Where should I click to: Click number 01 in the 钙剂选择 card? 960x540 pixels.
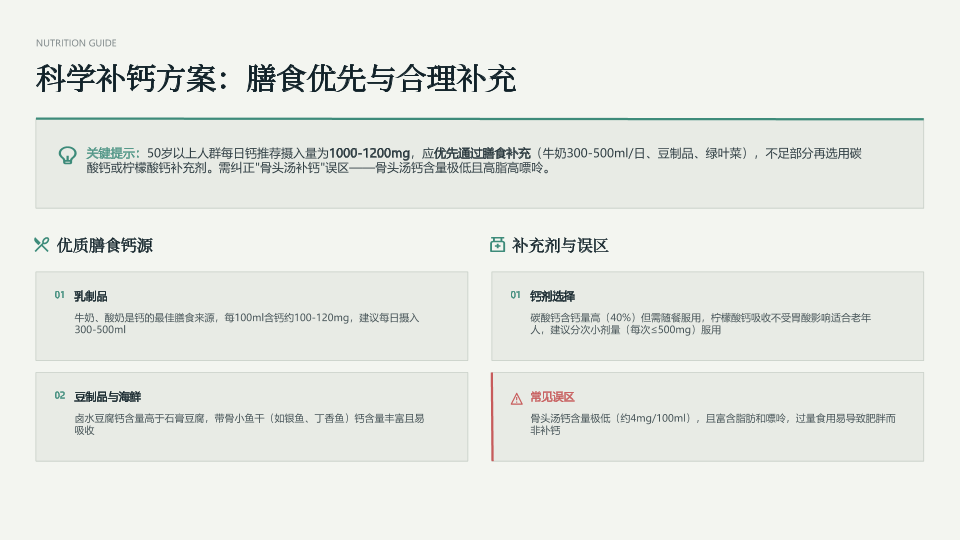(516, 295)
